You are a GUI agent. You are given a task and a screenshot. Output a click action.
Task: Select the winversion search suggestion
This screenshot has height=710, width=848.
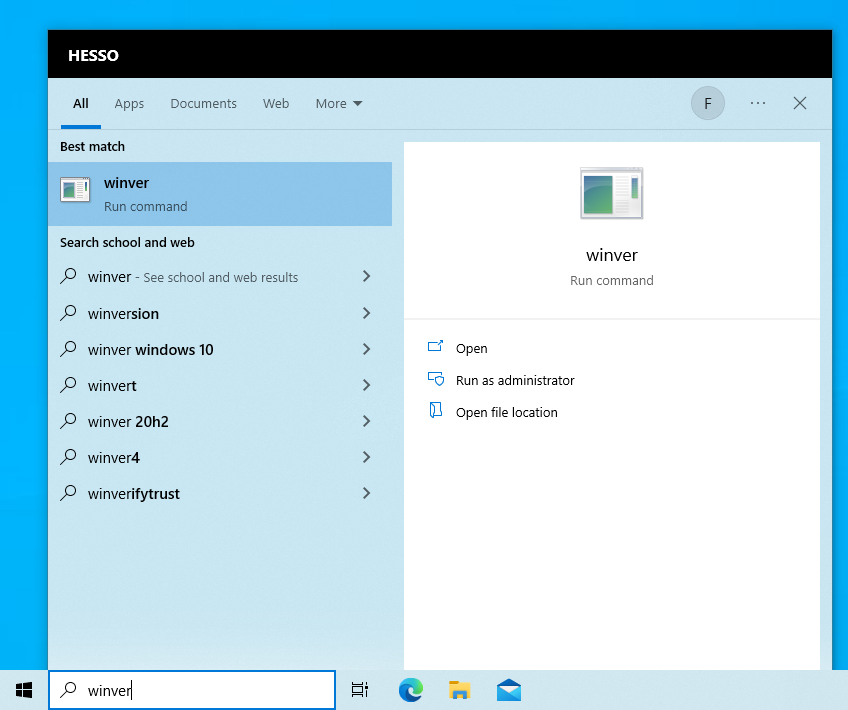click(220, 313)
